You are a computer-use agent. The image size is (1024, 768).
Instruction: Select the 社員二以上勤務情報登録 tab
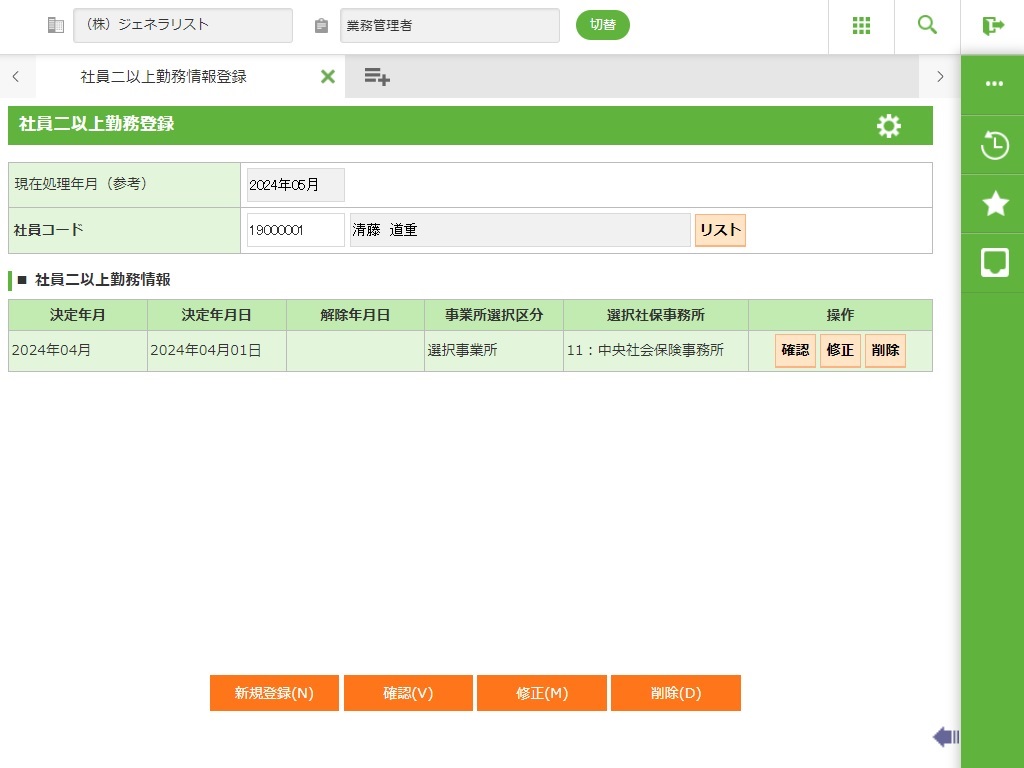164,77
